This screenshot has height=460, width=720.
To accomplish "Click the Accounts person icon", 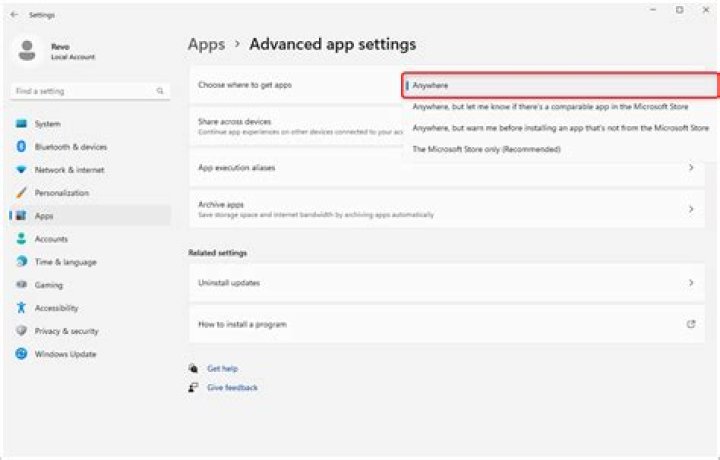I will pos(20,239).
